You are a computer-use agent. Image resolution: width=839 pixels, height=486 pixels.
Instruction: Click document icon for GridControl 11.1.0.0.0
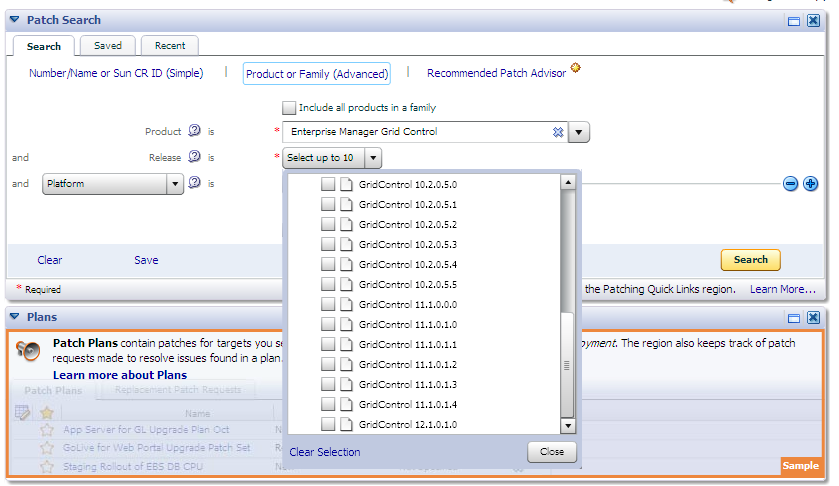point(347,305)
